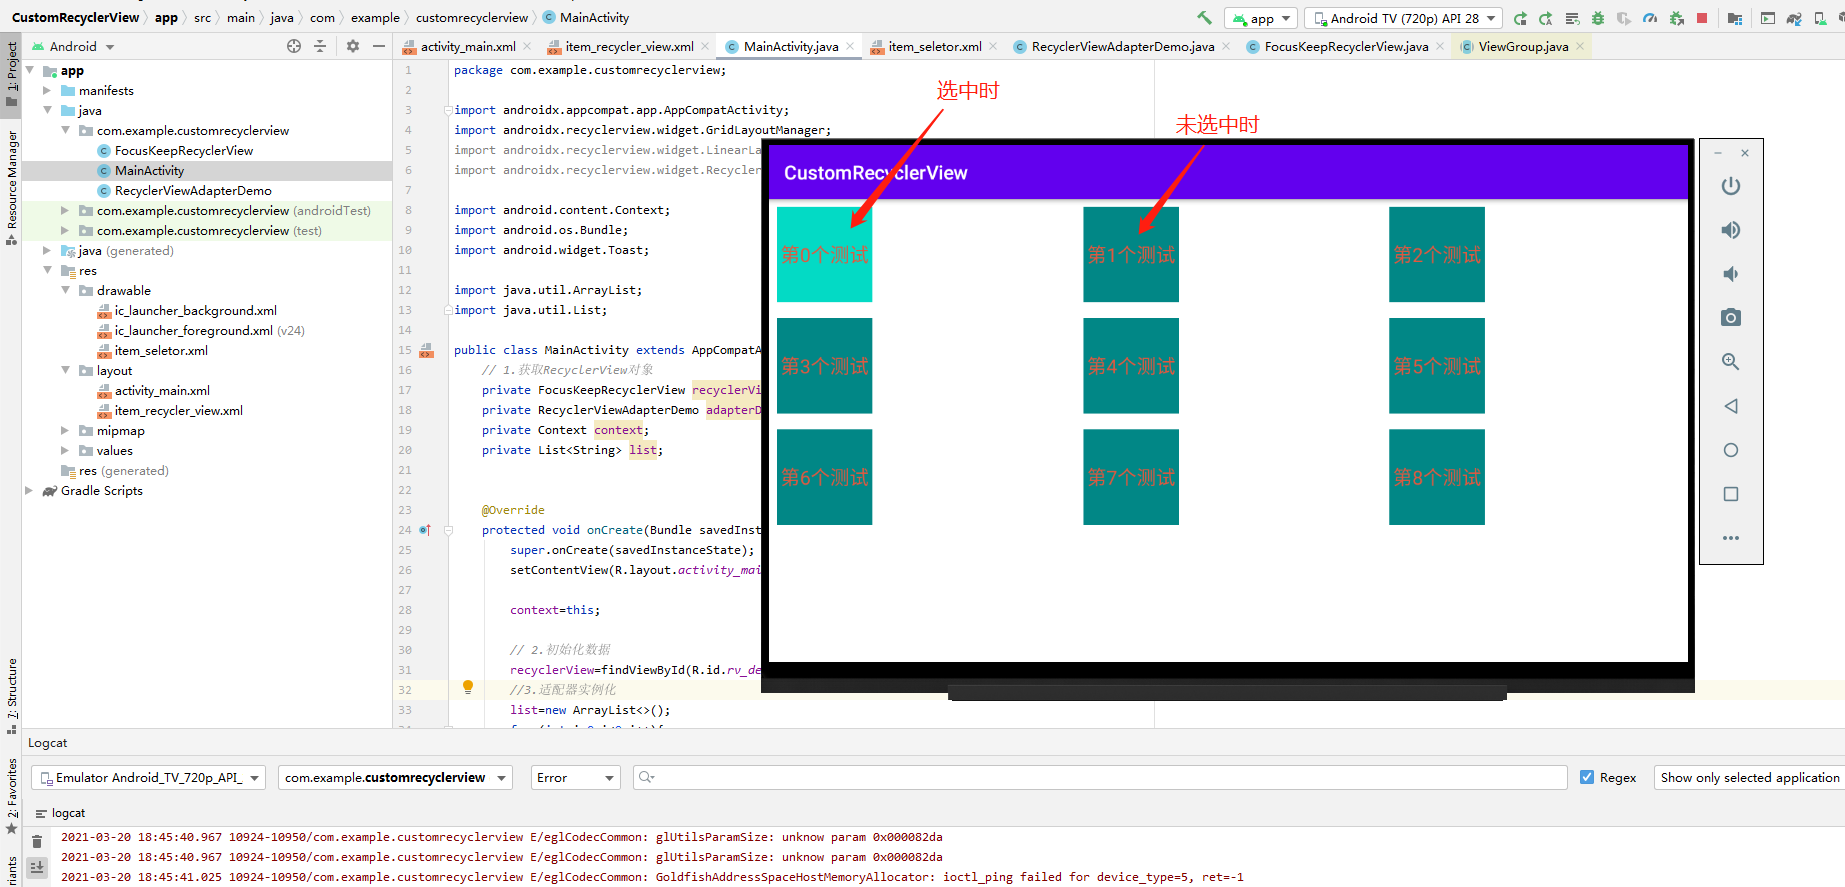Open the com.example.customrecyclerview process dropdown
The image size is (1845, 887).
point(395,778)
